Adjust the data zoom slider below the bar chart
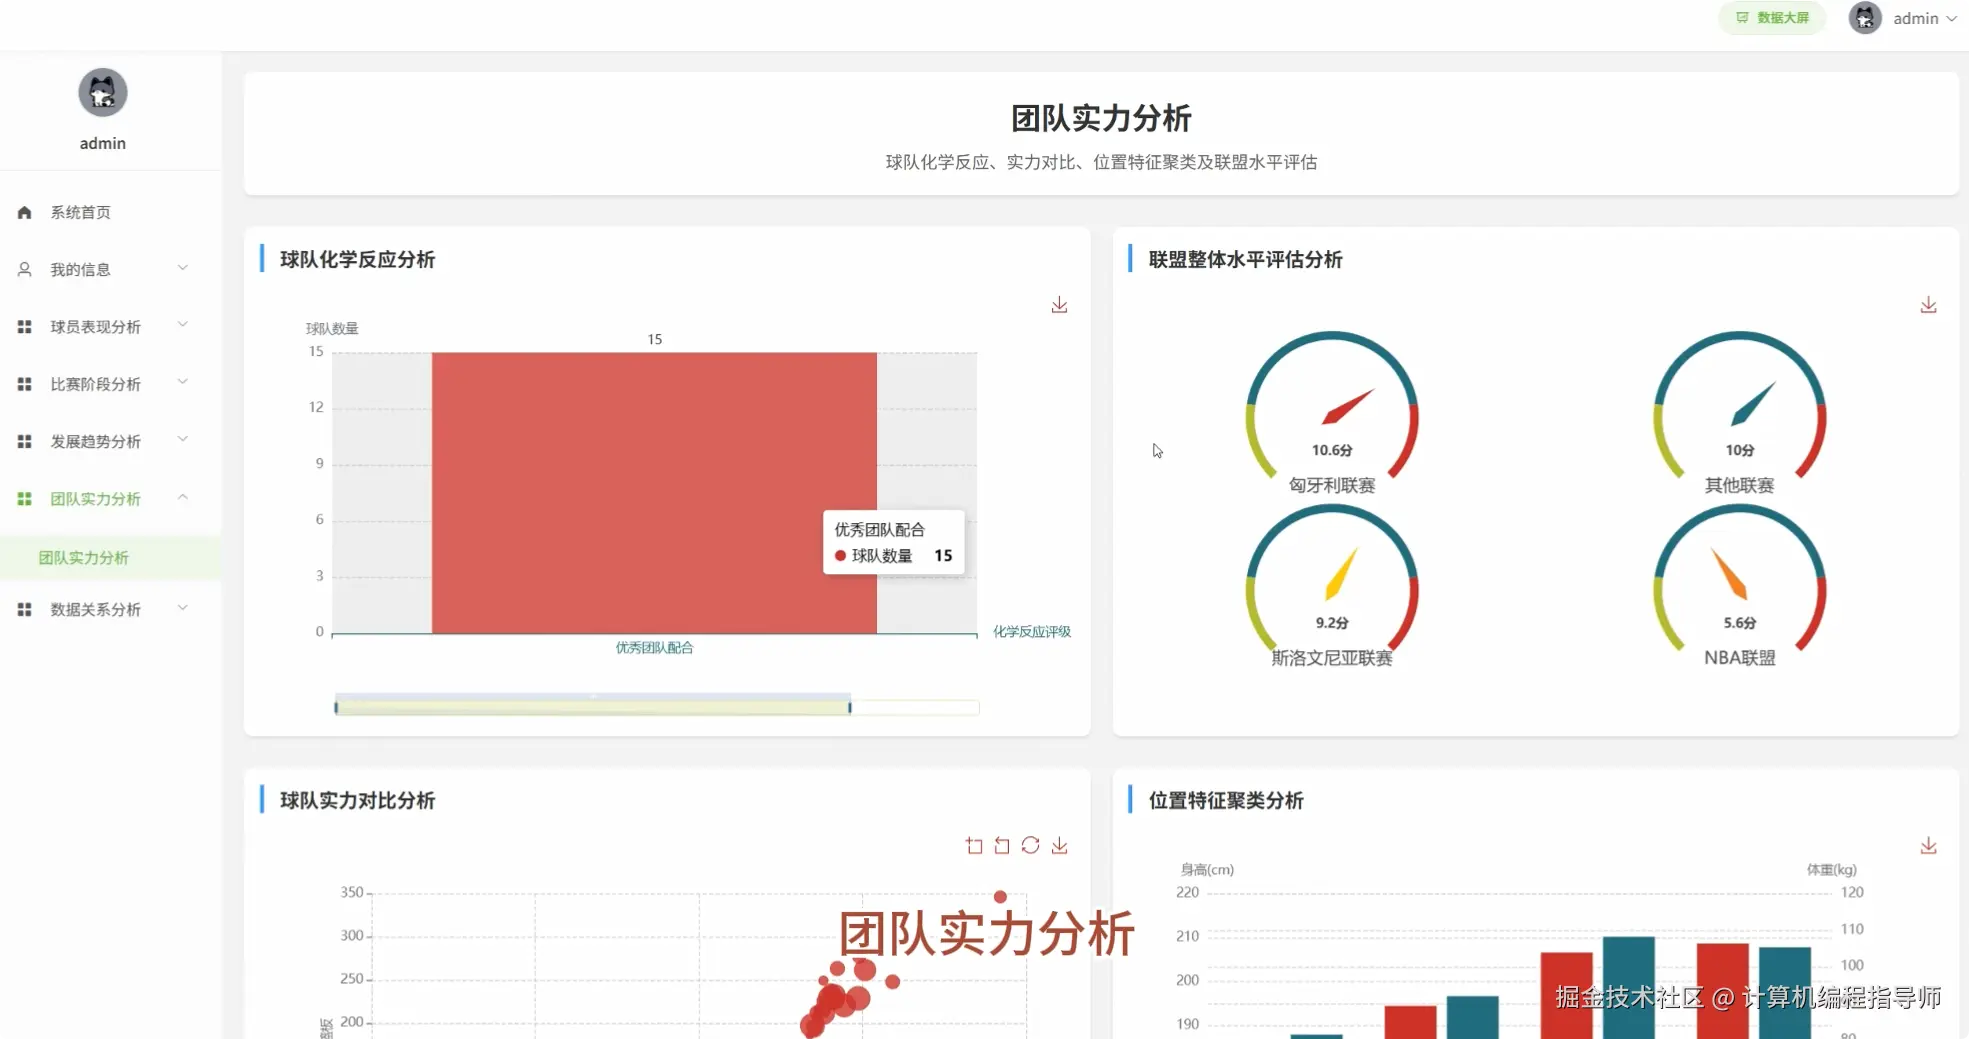Screen dimensions: 1969x1039 tap(590, 706)
